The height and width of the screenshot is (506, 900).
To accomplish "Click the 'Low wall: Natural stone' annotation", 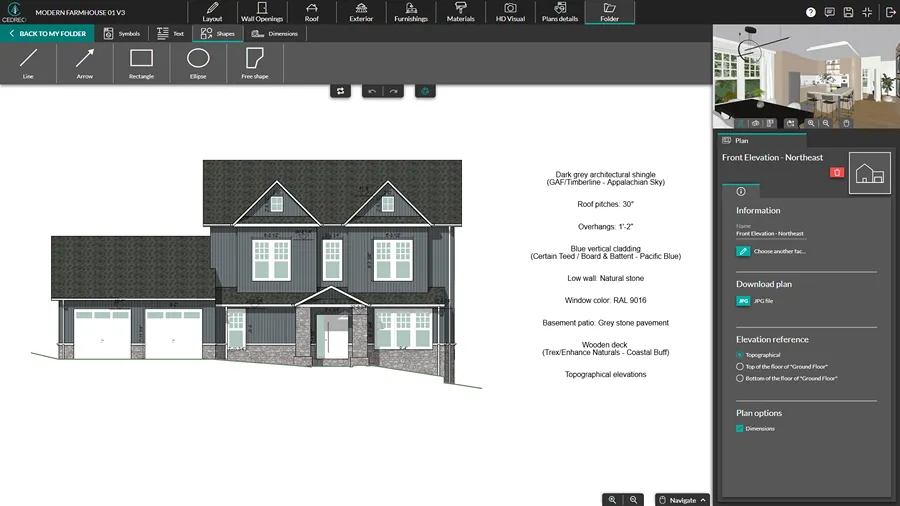I will click(605, 278).
